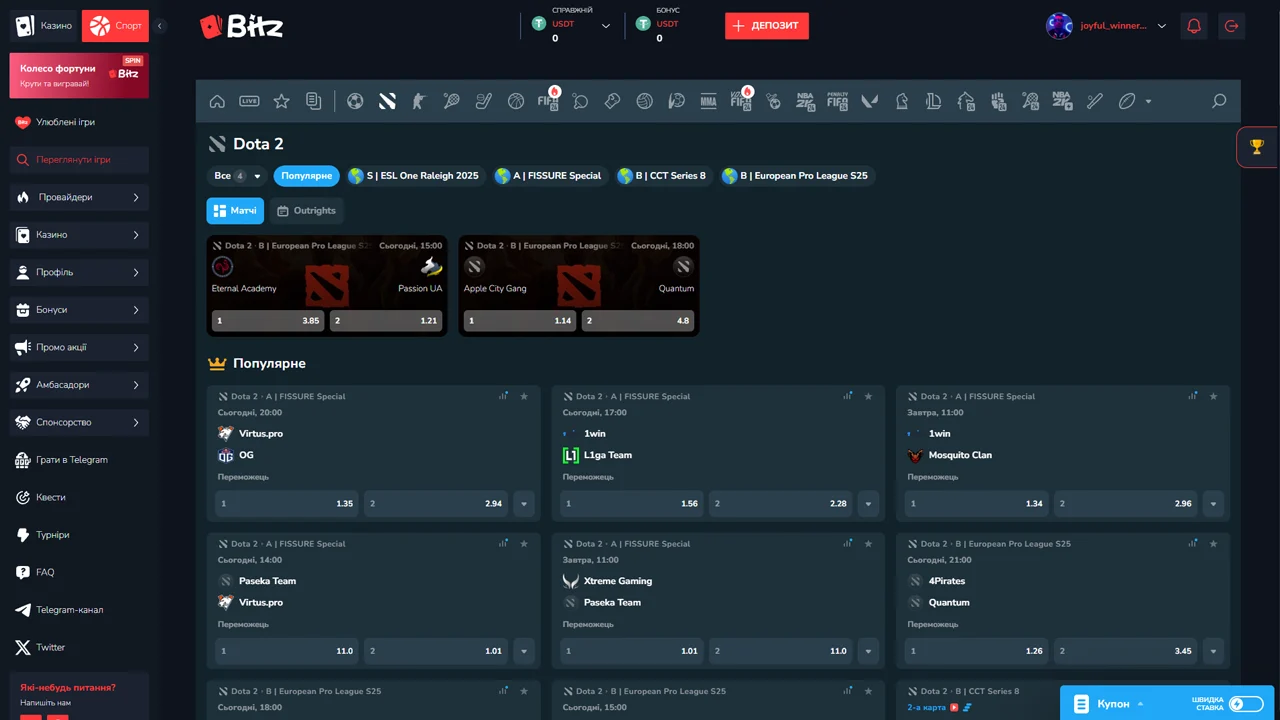
Task: Open favorites star in sports toolbar
Action: click(x=281, y=101)
